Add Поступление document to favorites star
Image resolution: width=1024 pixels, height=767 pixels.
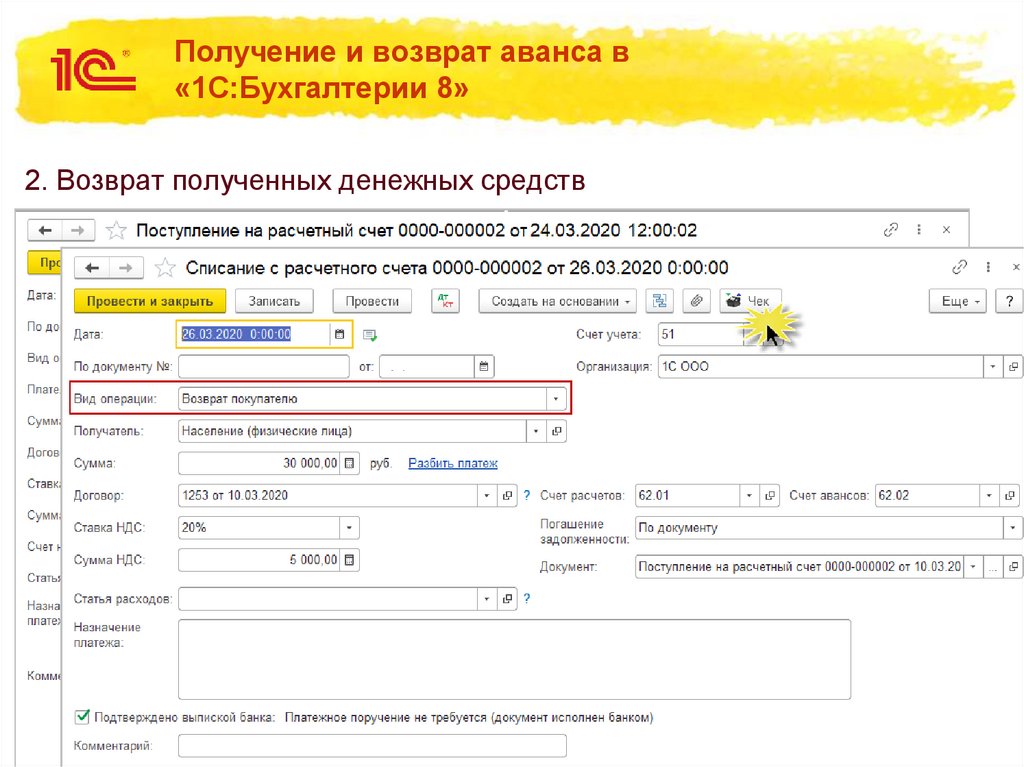[x=116, y=230]
